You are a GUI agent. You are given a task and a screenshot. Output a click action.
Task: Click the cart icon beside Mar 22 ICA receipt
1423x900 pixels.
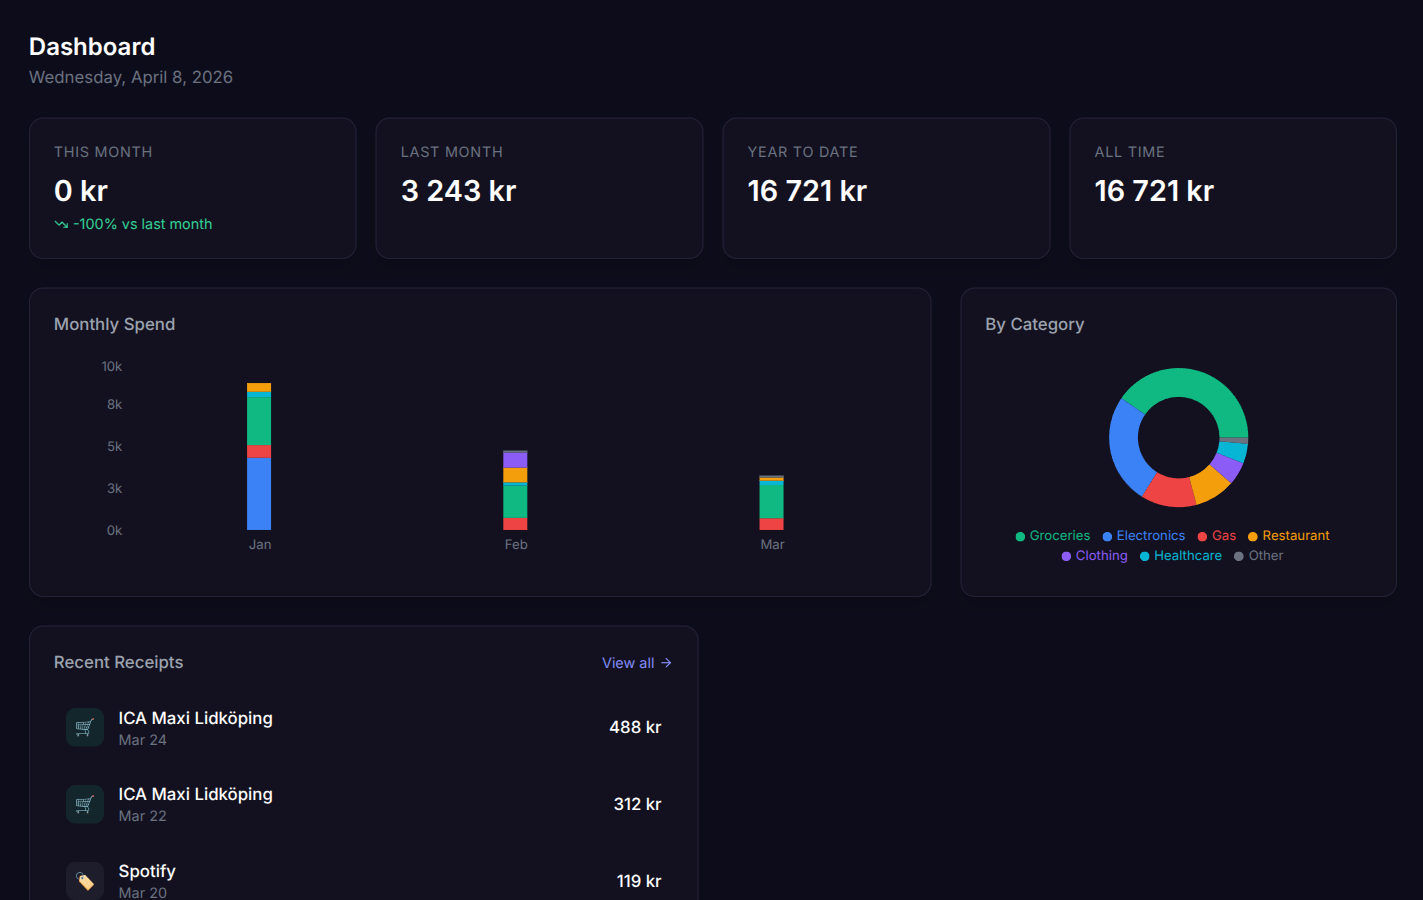point(85,803)
